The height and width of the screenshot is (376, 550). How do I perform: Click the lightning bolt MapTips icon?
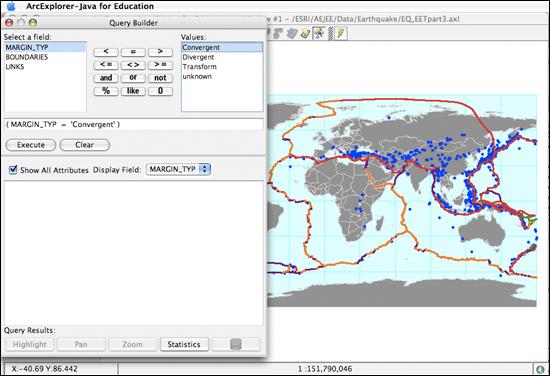click(341, 34)
